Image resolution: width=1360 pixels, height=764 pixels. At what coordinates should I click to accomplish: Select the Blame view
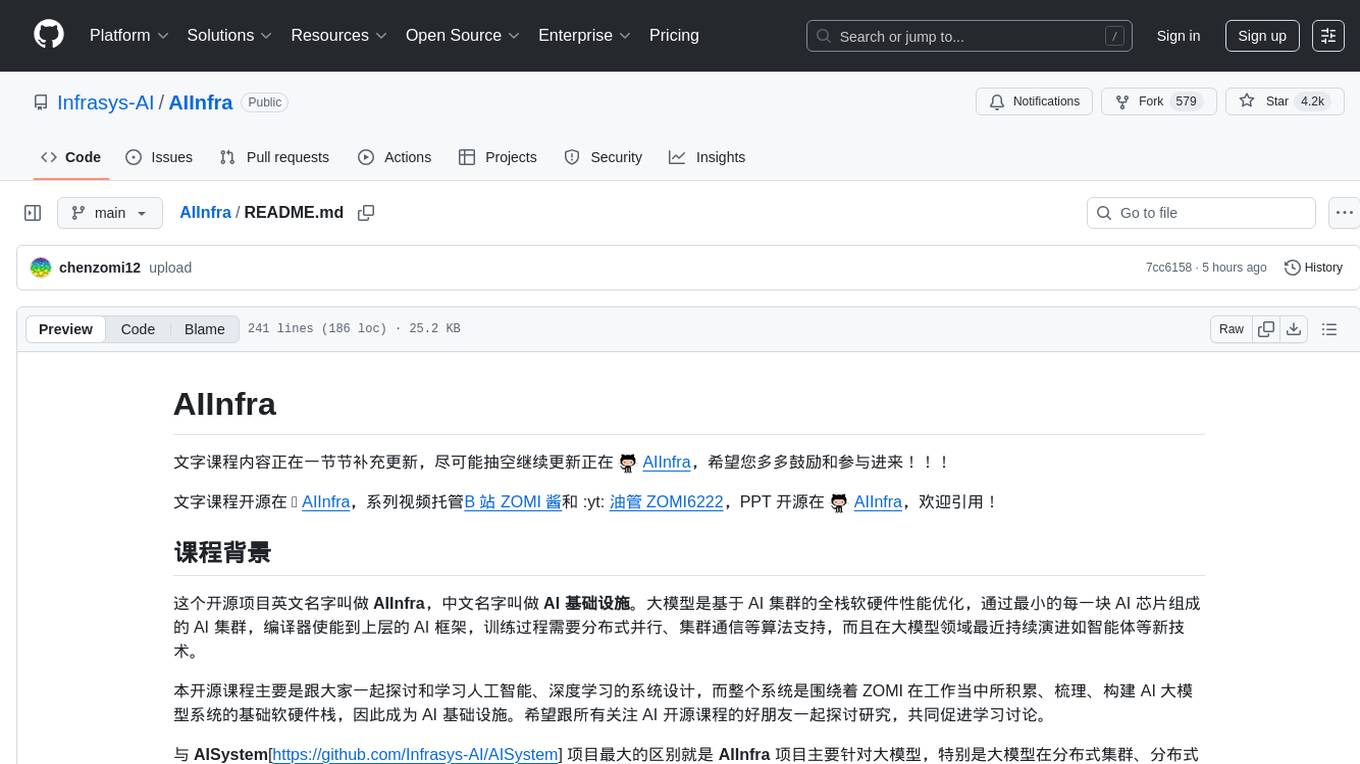[204, 329]
